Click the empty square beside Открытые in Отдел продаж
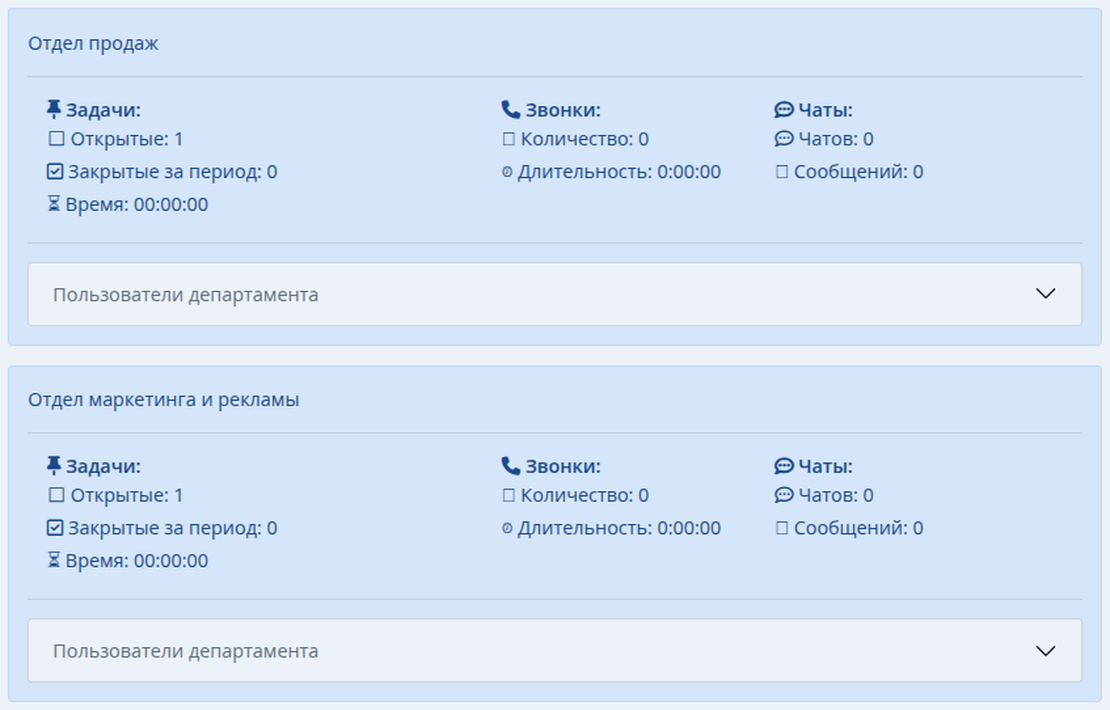Screen dimensions: 1110x710 pyautogui.click(x=56, y=139)
